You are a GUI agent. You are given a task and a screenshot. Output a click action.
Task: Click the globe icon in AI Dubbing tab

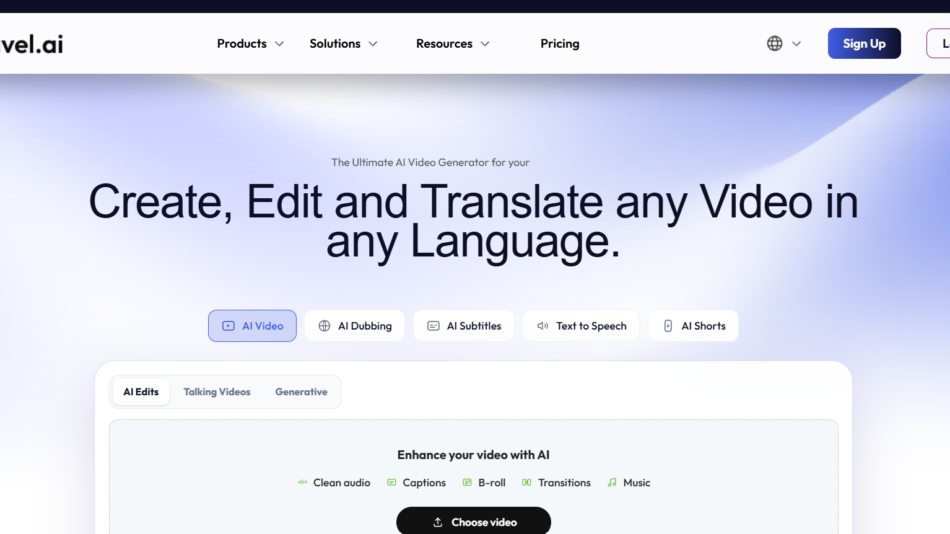(324, 326)
